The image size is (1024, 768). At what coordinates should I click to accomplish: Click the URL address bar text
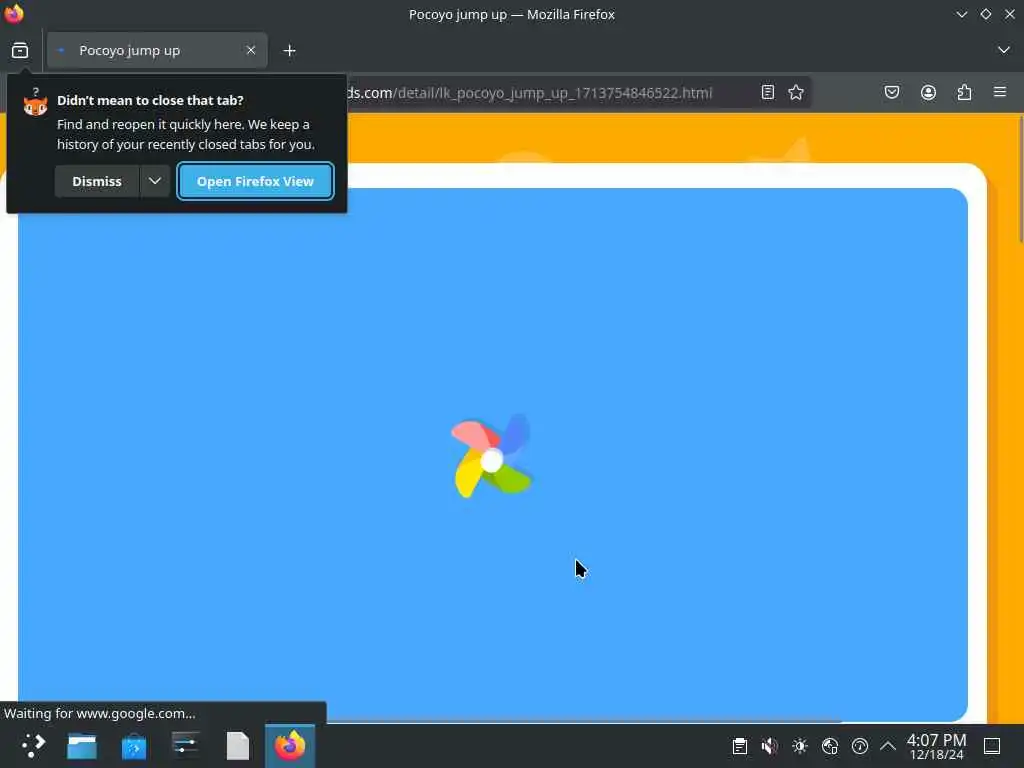coord(529,93)
